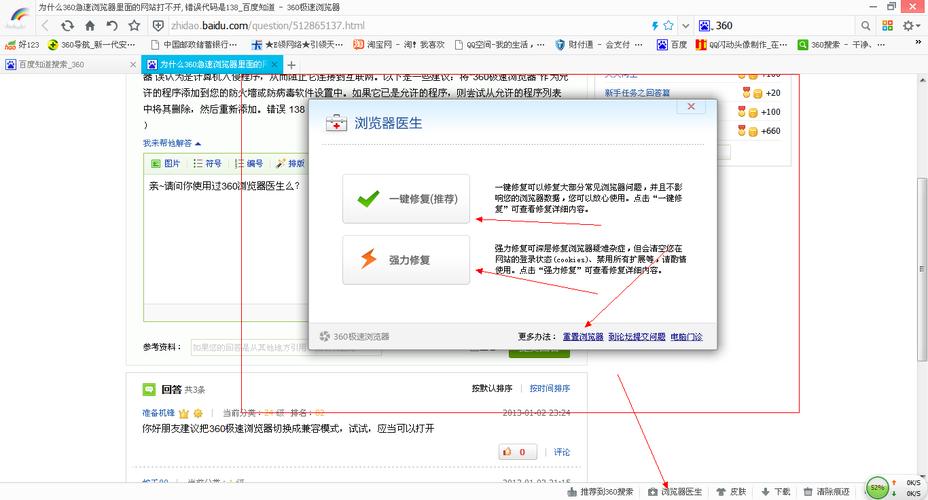Sort answers by 按默认排序
This screenshot has width=928, height=500.
coord(492,388)
